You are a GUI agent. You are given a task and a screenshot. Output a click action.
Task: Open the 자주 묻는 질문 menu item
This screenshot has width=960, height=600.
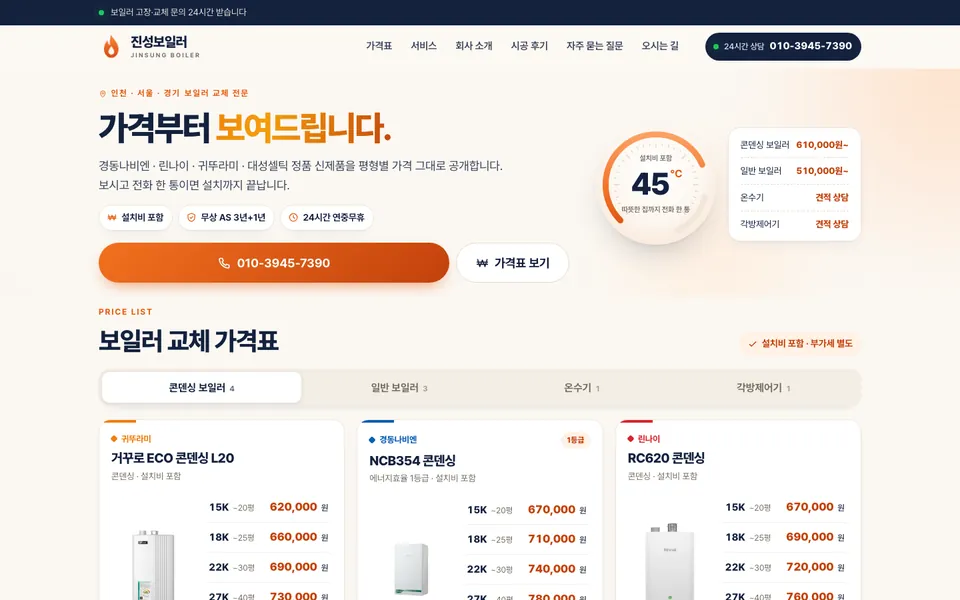click(x=594, y=46)
